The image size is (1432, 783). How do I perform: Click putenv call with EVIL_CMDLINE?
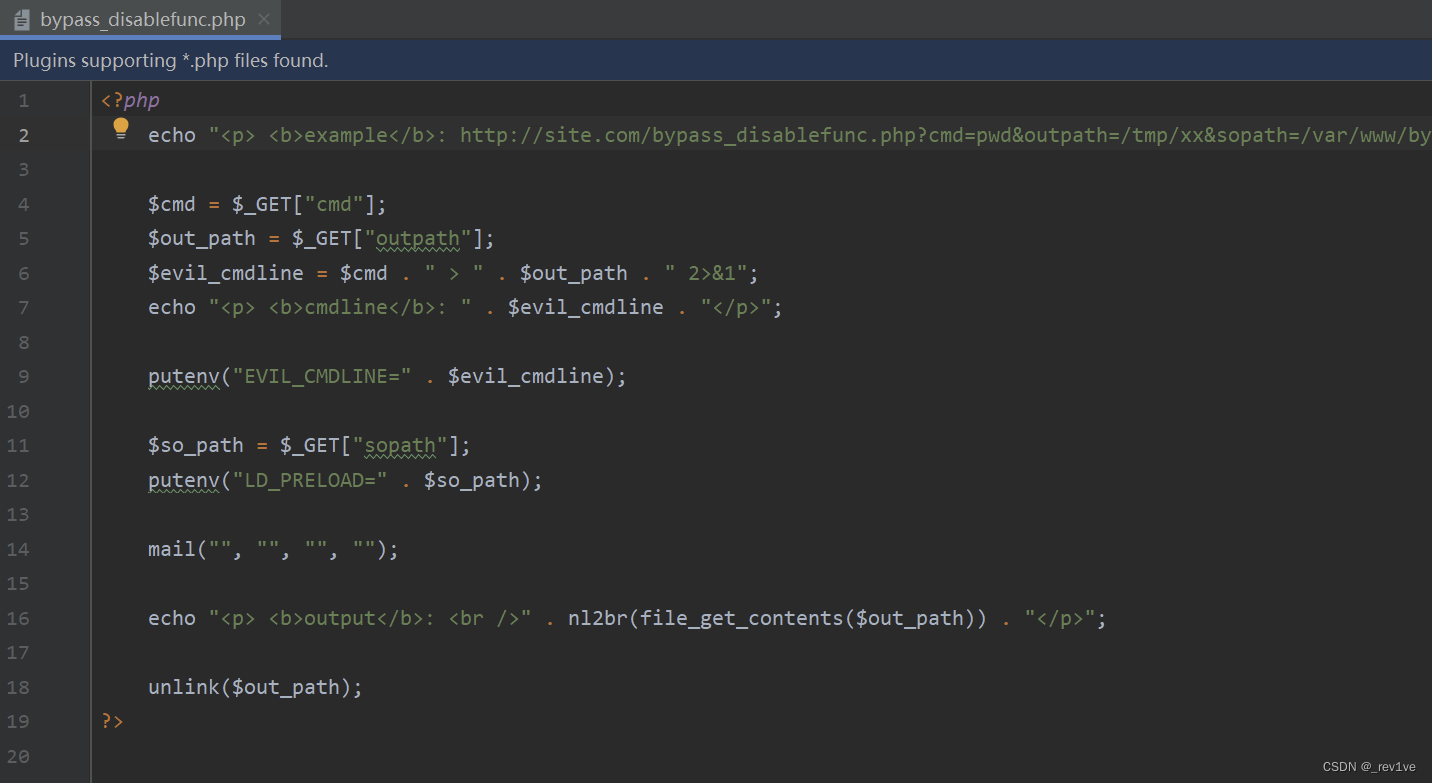[x=387, y=376]
